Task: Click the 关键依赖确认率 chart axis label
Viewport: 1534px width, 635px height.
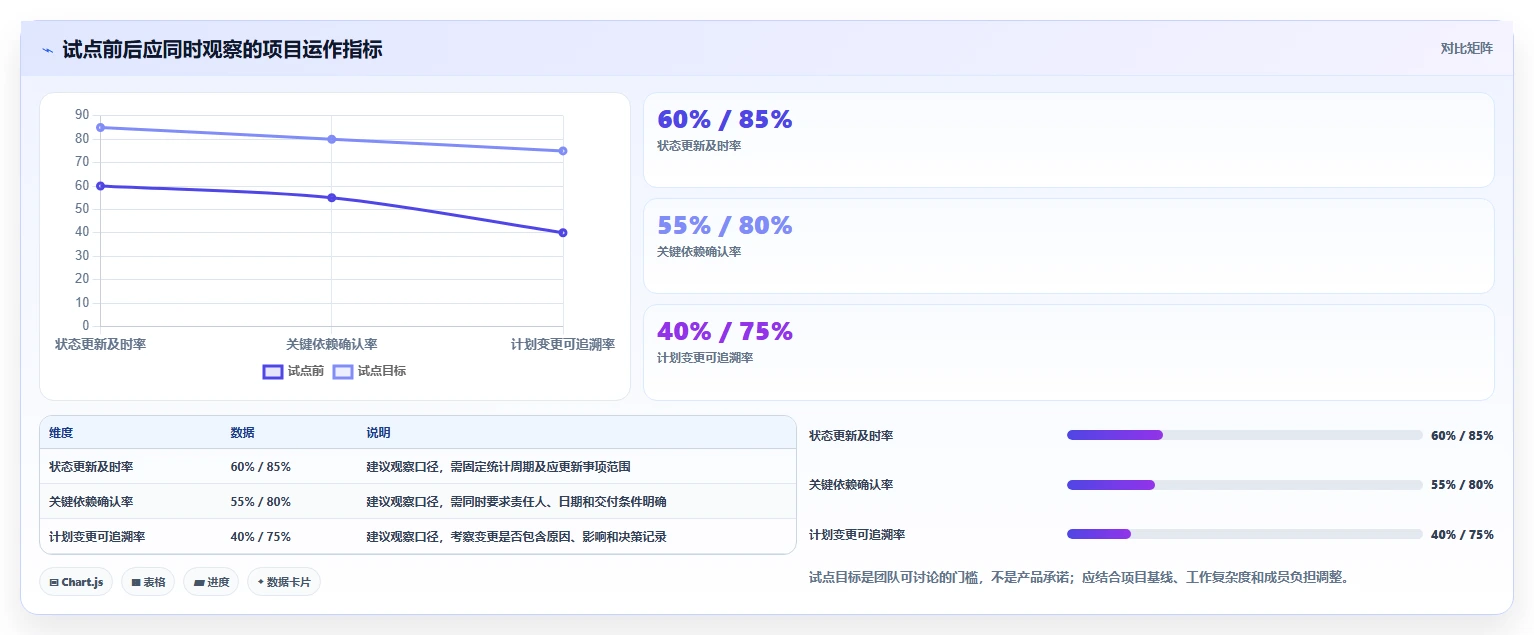Action: point(331,344)
